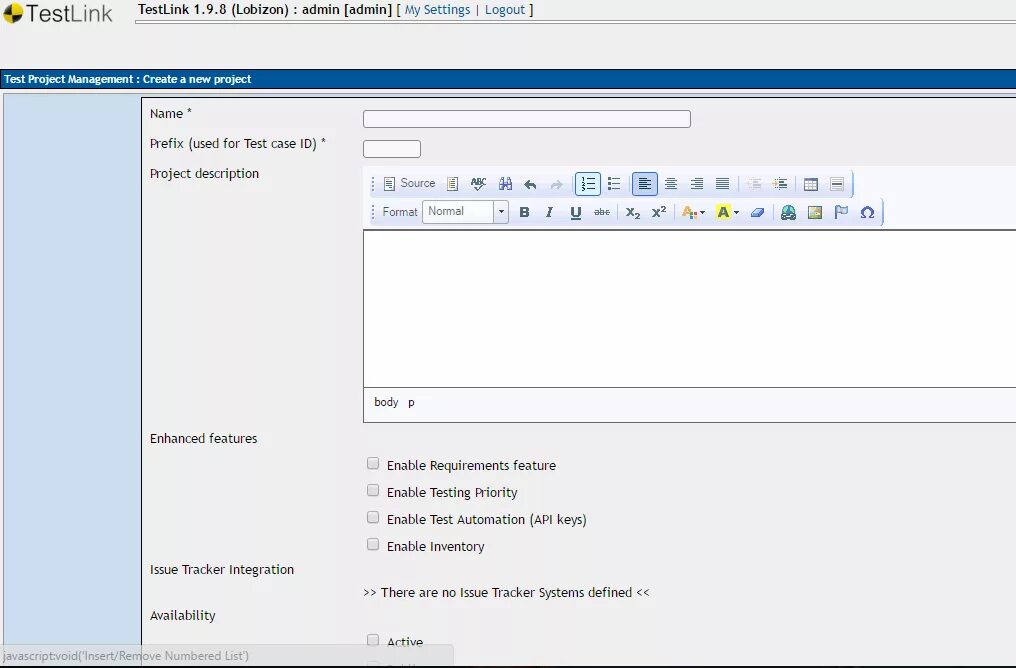Click the TestLink logo
Screen dimensions: 1016x668
[x=58, y=13]
